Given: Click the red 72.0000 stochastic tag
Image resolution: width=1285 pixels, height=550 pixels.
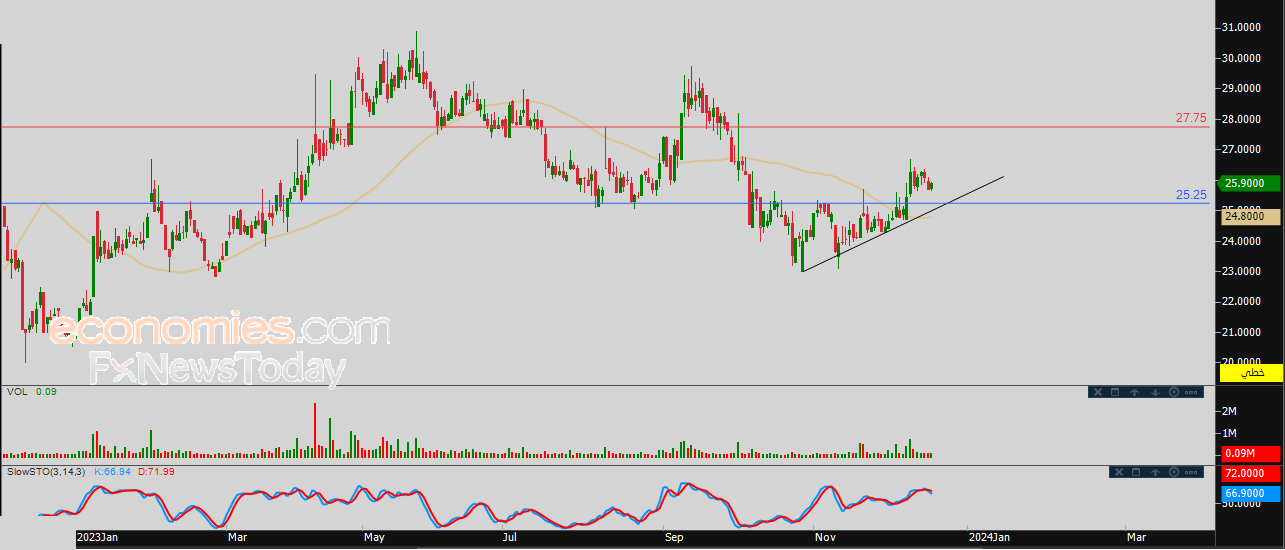Looking at the screenshot, I should 1251,473.
